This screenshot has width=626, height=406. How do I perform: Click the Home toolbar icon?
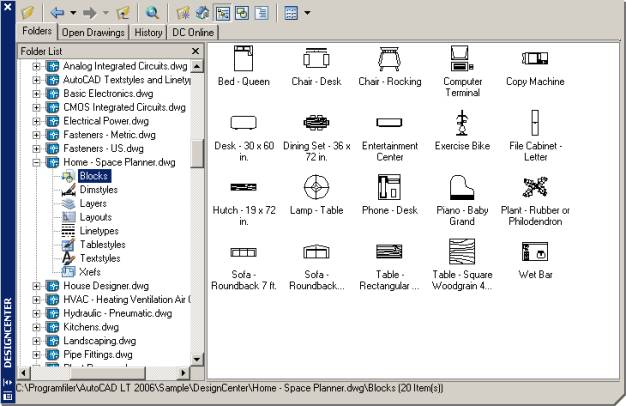pos(202,13)
